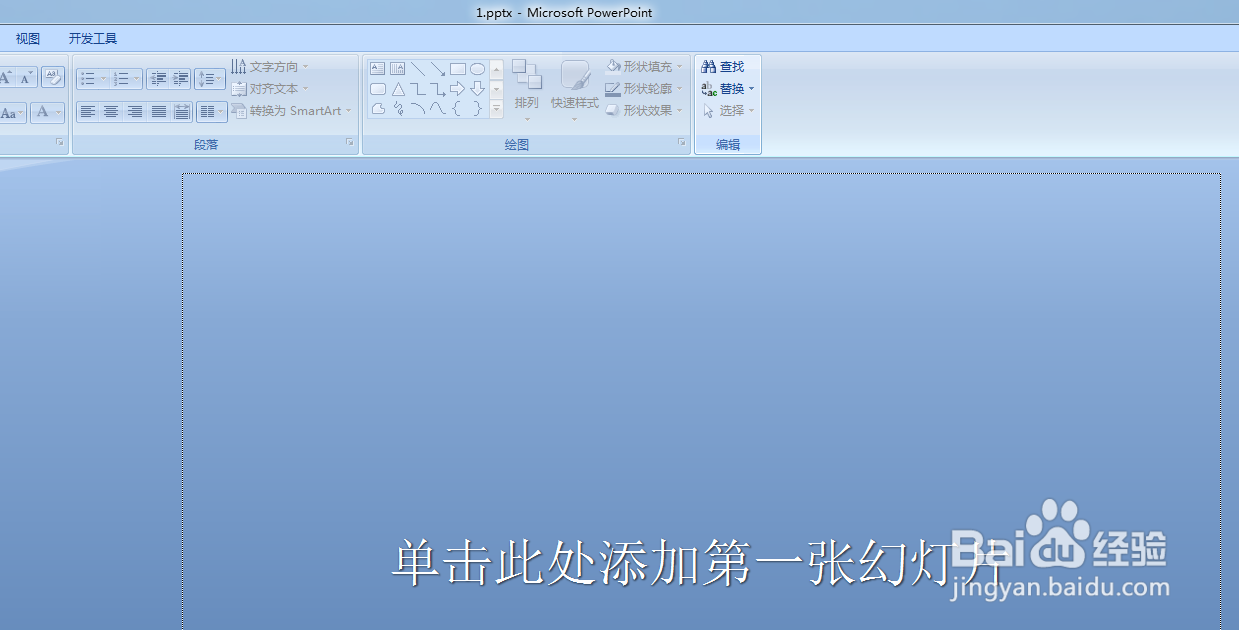Choose the Right Arrow block shape
The image size is (1239, 630).
coord(458,89)
